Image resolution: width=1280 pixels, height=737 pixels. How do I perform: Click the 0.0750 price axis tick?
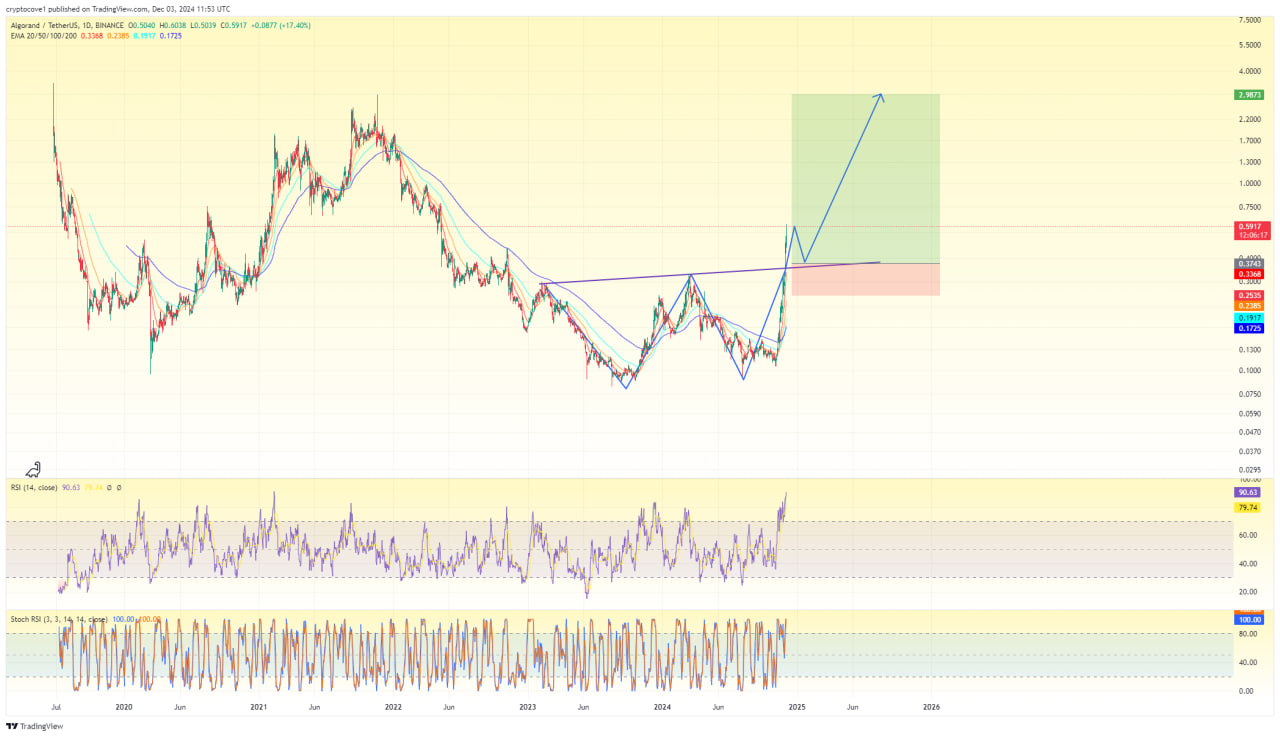pos(1249,393)
